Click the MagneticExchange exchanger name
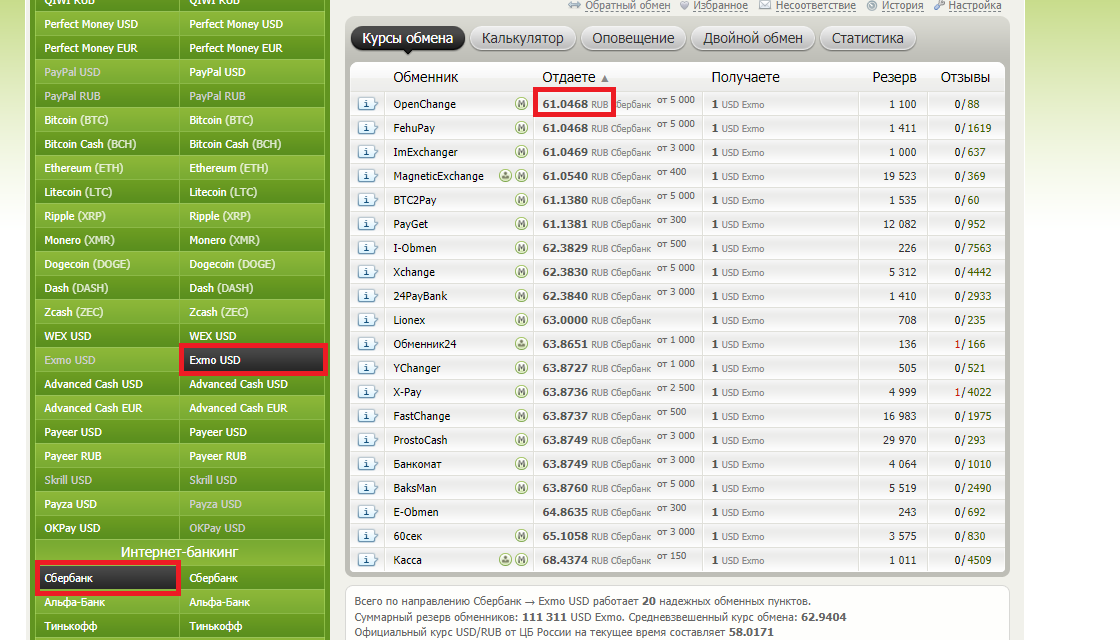The height and width of the screenshot is (640, 1120). pos(439,176)
